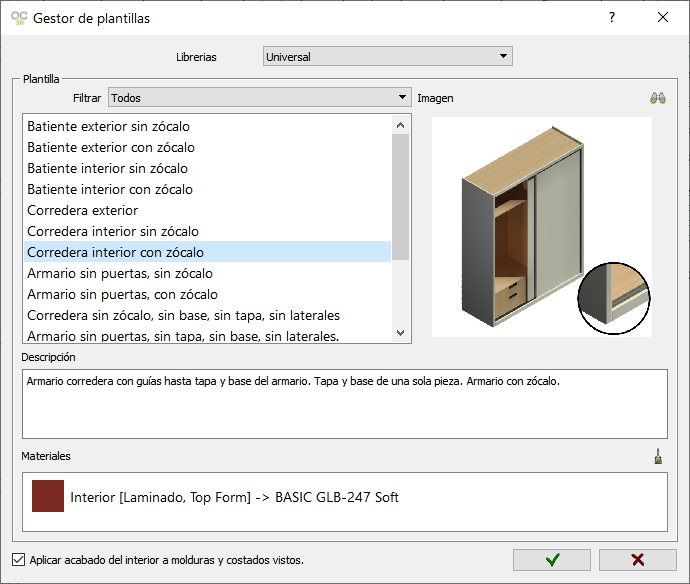This screenshot has height=584, width=690.
Task: Click the paintbrush materials icon
Action: tap(658, 456)
